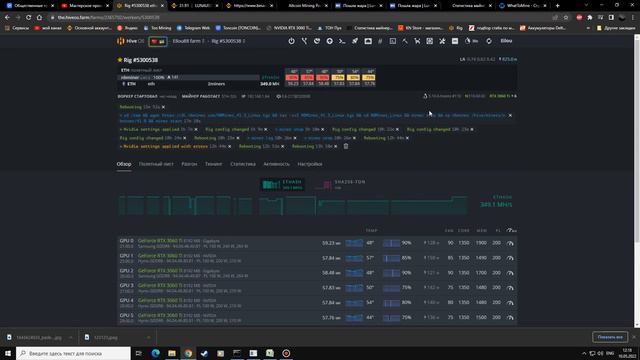Click the Hive OS logo

pos(131,41)
